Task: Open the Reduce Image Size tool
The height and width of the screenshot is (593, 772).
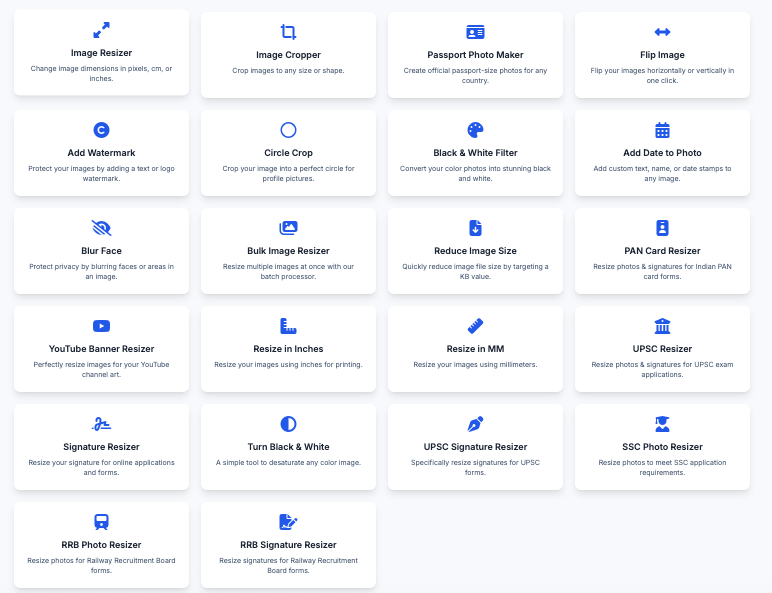Action: pyautogui.click(x=475, y=251)
